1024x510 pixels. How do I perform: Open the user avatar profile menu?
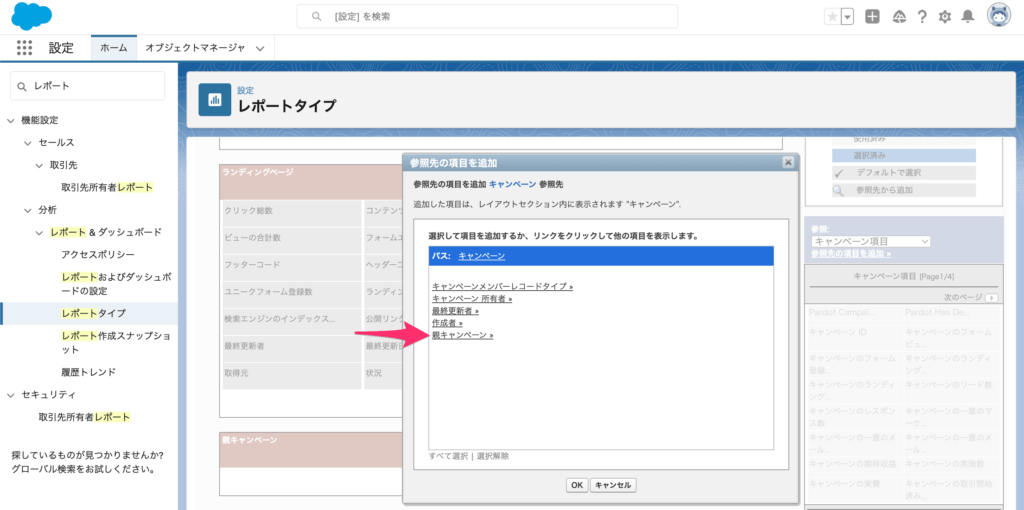tap(999, 16)
